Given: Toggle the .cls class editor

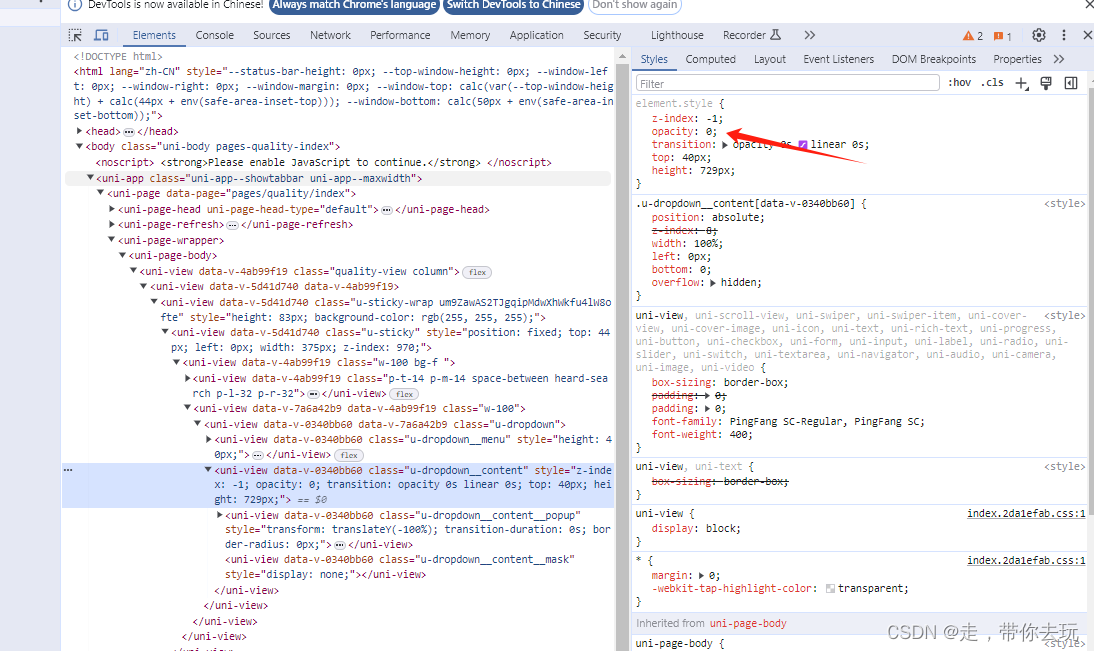Looking at the screenshot, I should tap(992, 83).
